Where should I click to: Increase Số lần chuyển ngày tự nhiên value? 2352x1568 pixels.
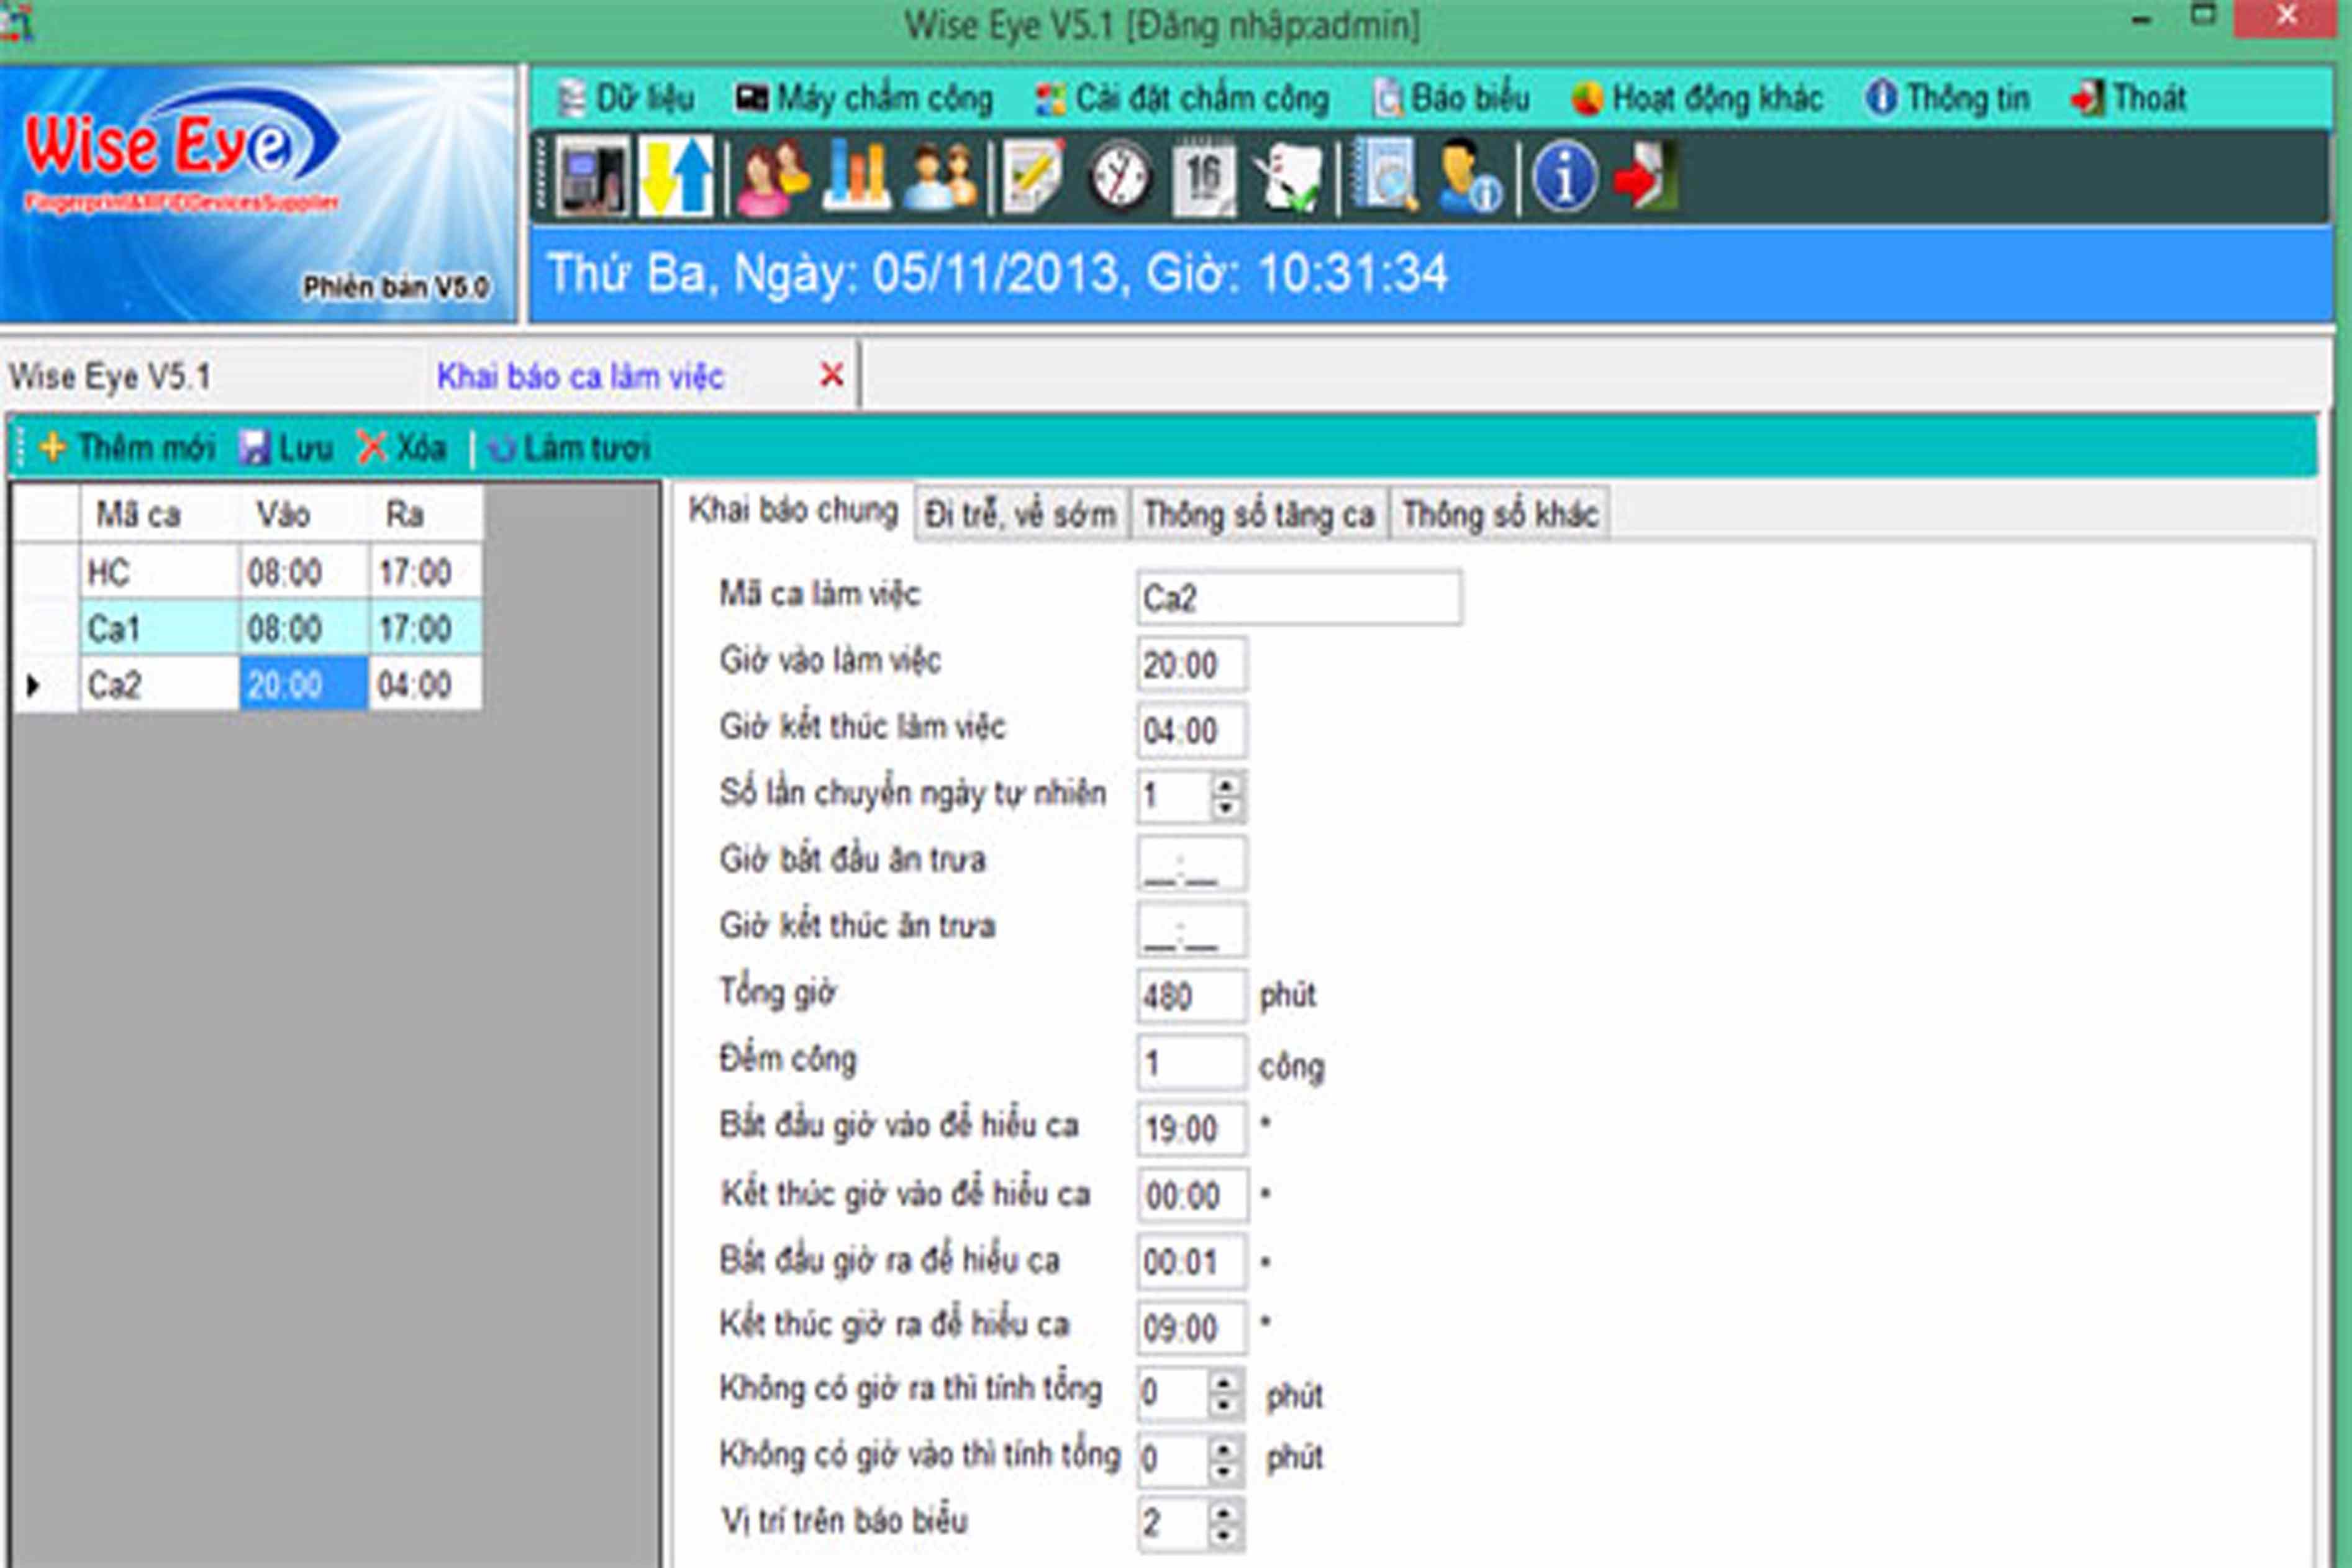pyautogui.click(x=1226, y=786)
